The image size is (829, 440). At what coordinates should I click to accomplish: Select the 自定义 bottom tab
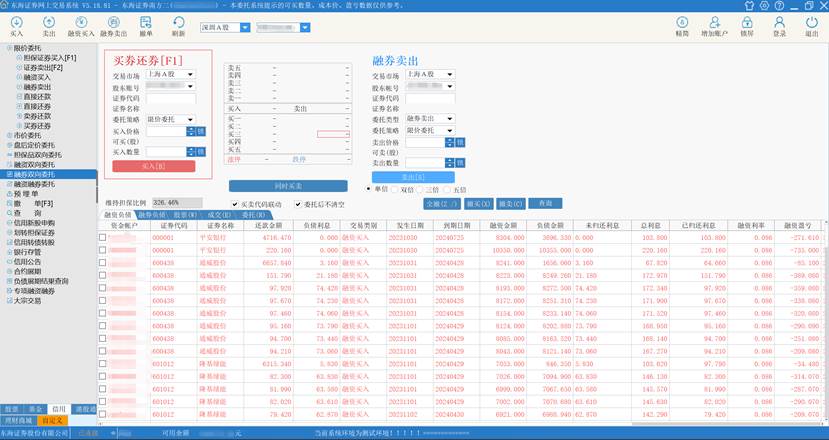(x=52, y=420)
